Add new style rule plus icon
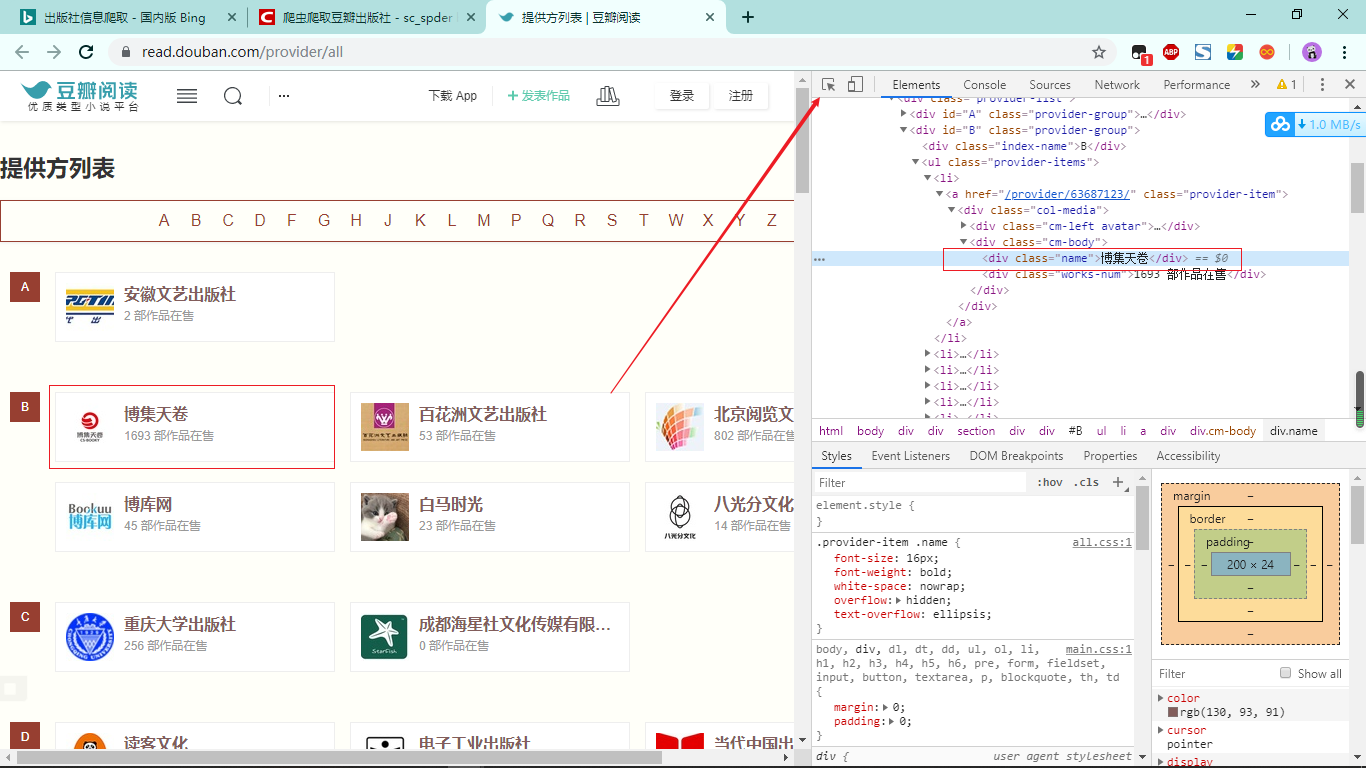Screen dimensions: 1366x768 1118,482
